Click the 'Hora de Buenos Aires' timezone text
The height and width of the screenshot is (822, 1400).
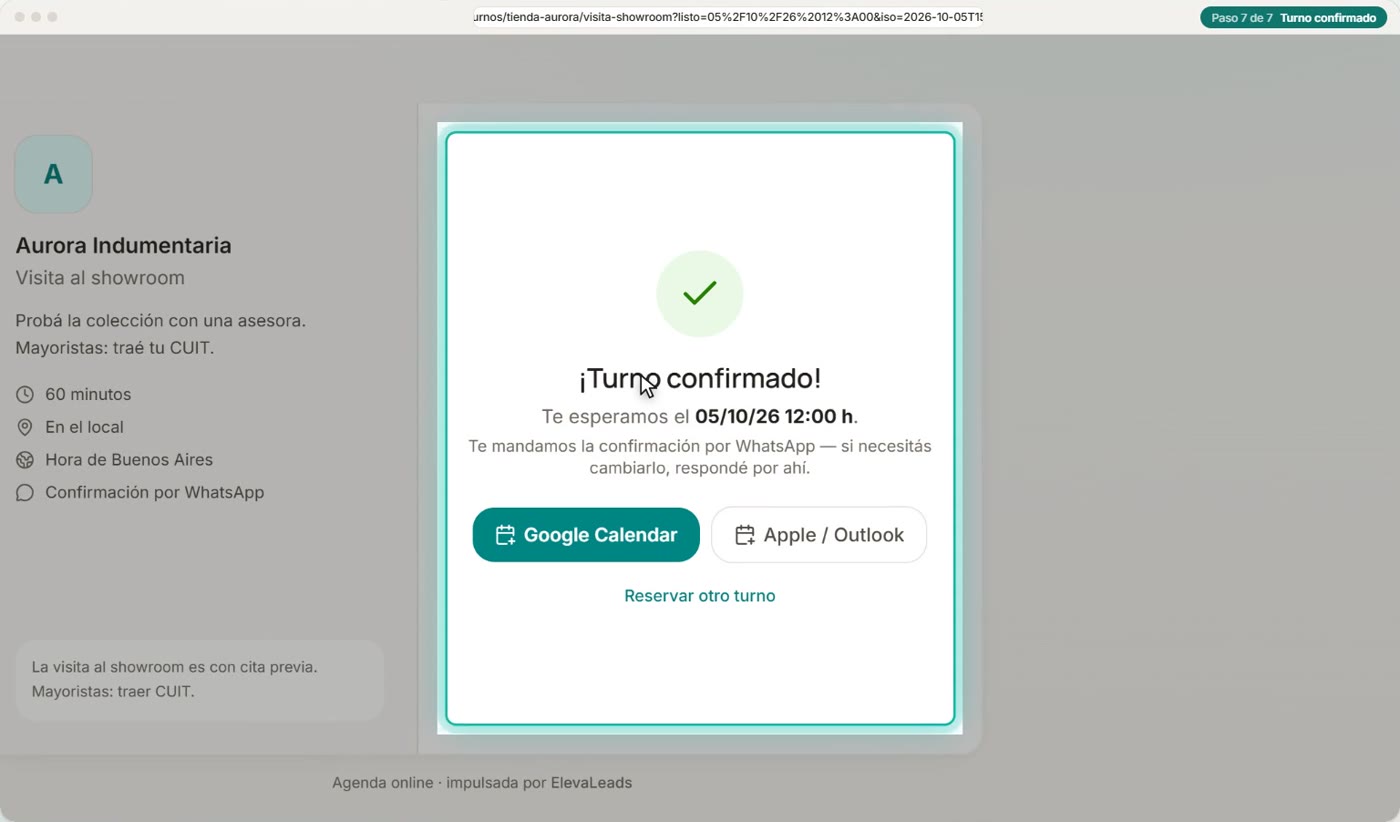(129, 460)
